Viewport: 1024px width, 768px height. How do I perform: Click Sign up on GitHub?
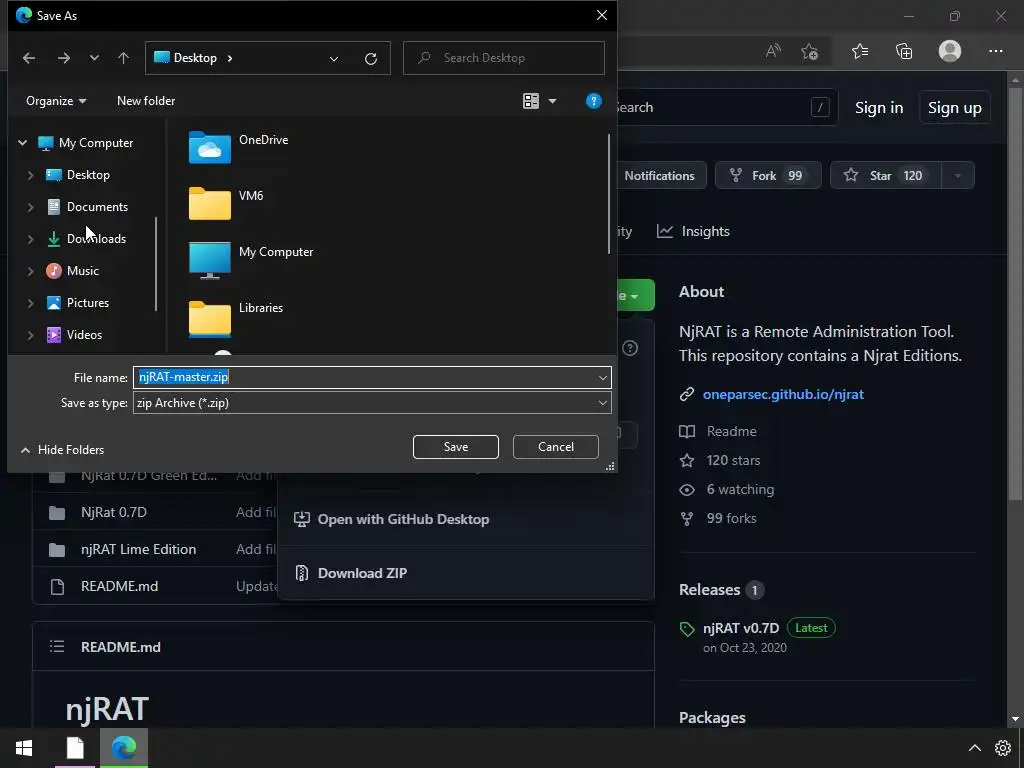point(955,108)
